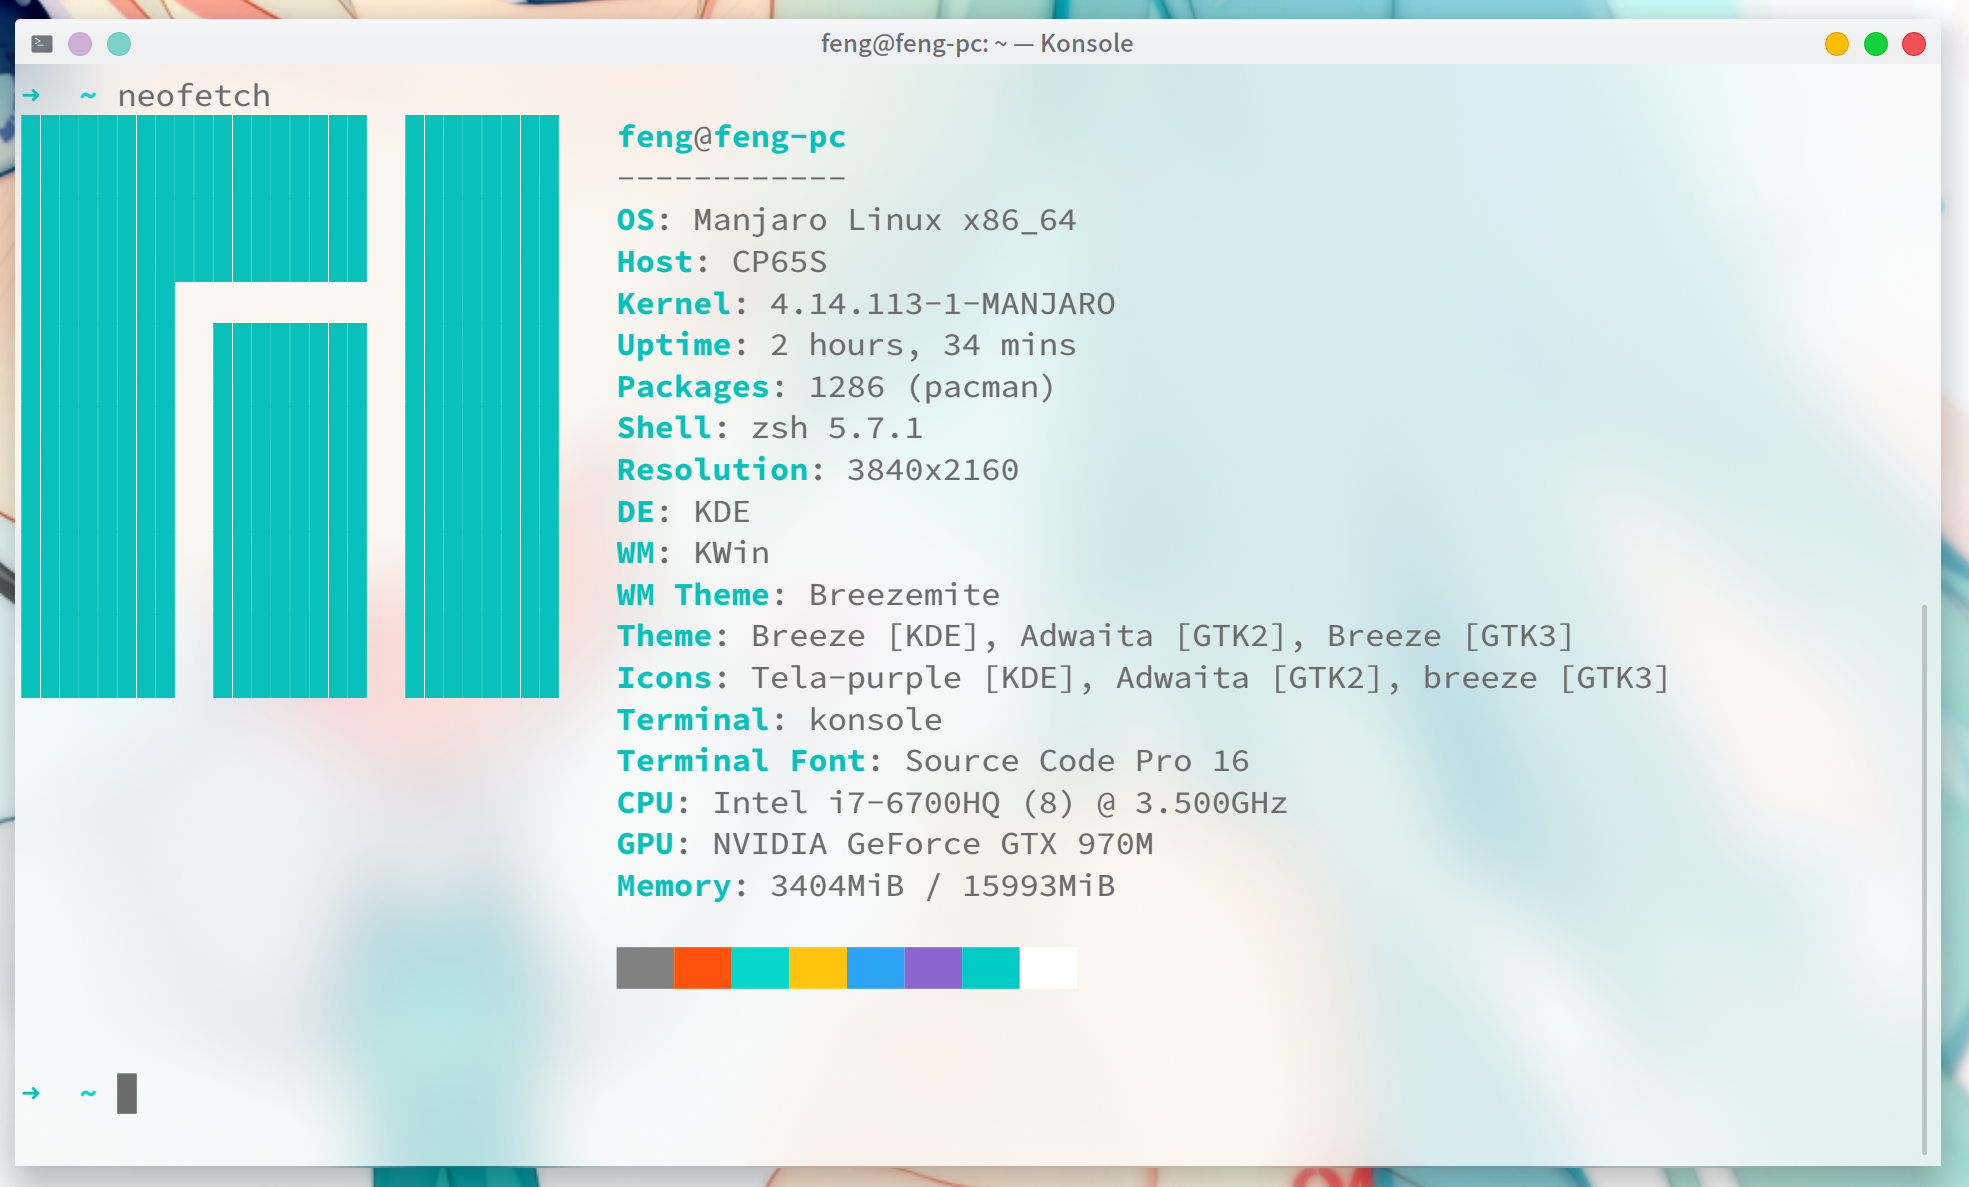Viewport: 1969px width, 1187px height.
Task: Select the purple session circle in the title bar
Action: [79, 43]
